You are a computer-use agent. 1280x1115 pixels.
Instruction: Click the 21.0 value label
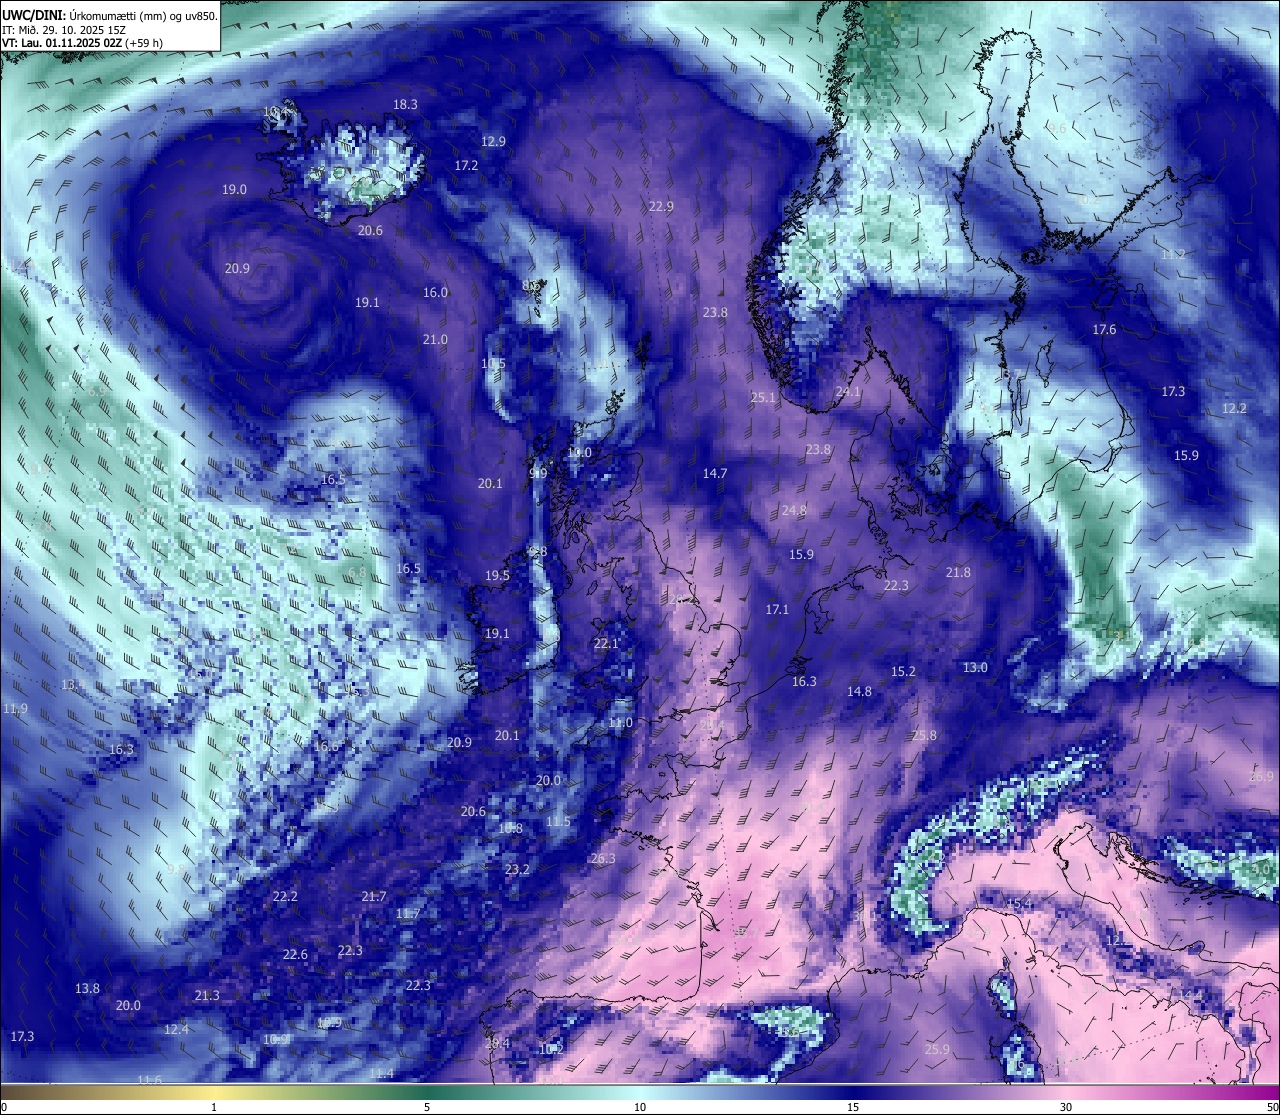click(x=435, y=340)
